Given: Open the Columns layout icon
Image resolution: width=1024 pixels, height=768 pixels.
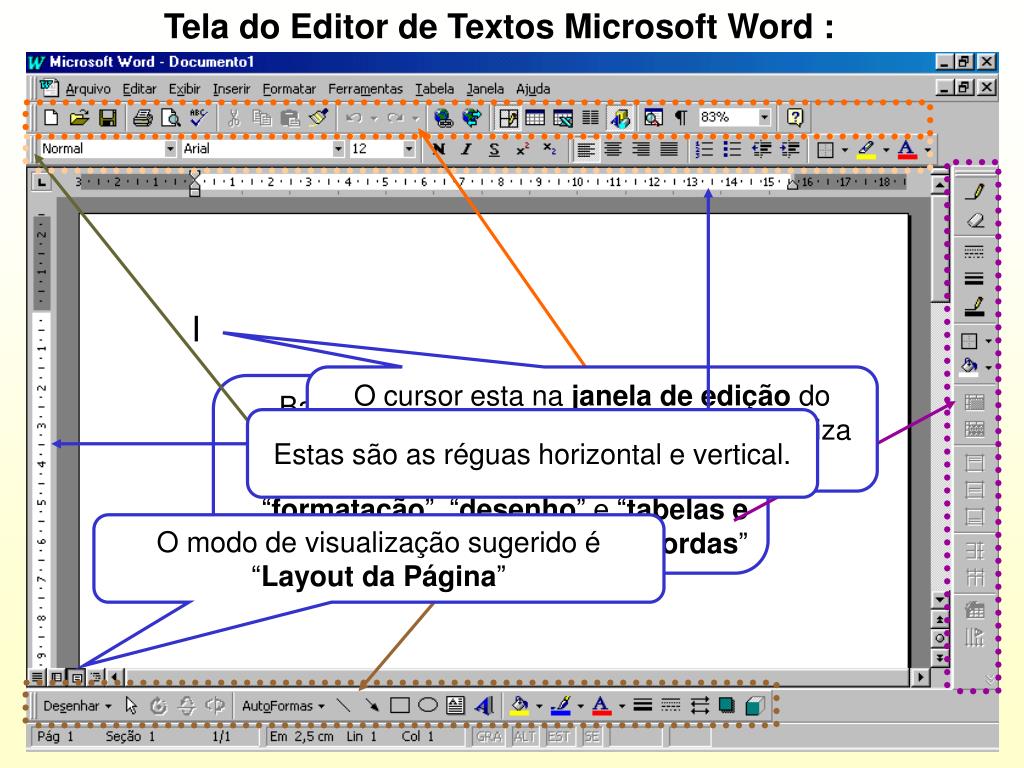Looking at the screenshot, I should point(590,118).
